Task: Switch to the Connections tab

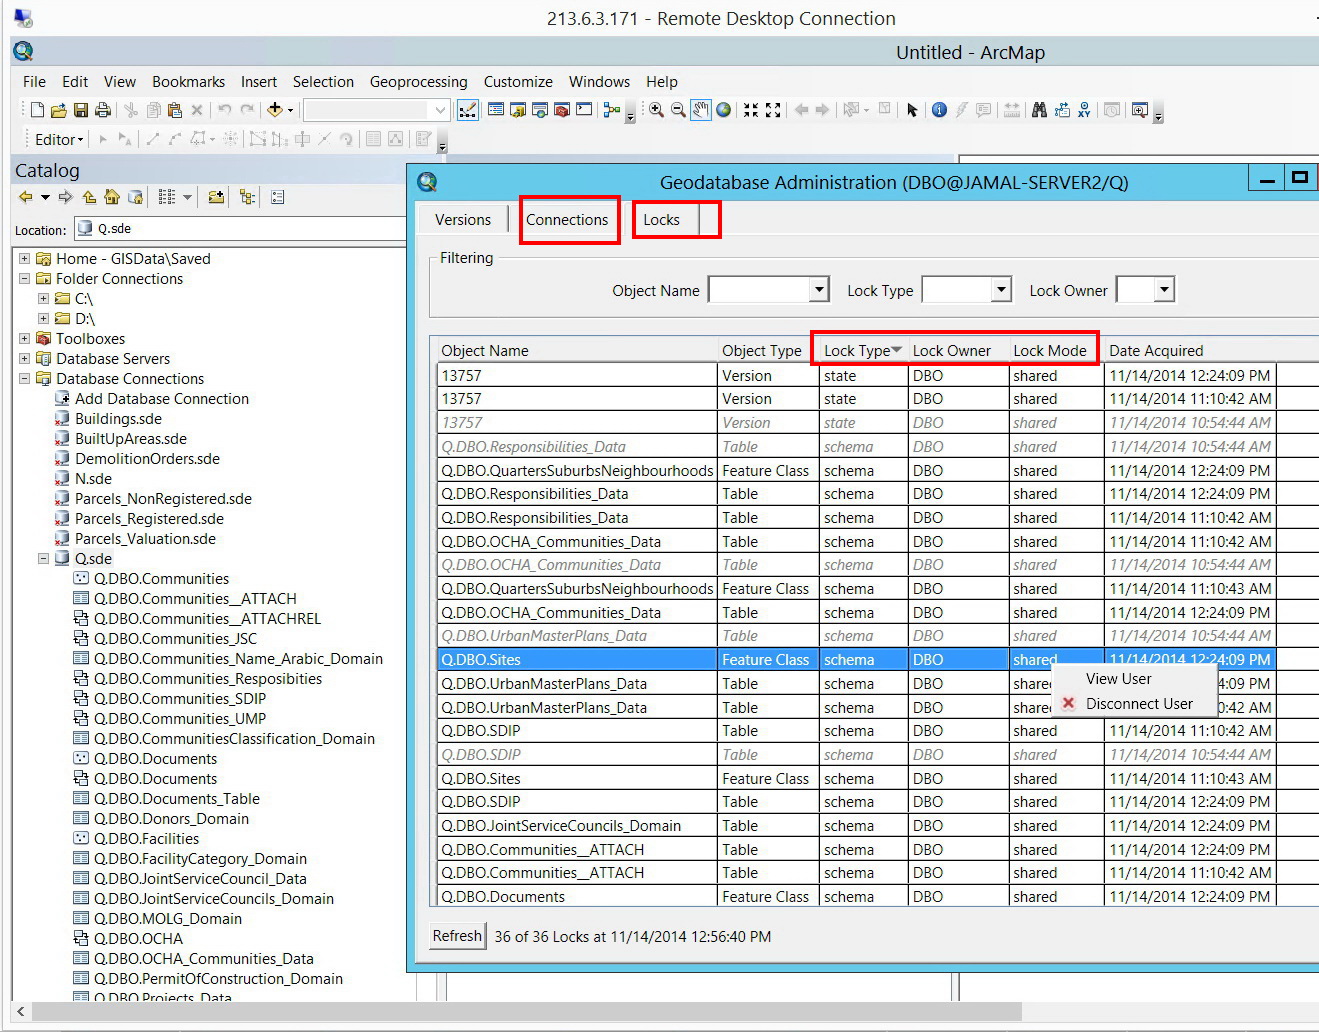Action: point(567,220)
